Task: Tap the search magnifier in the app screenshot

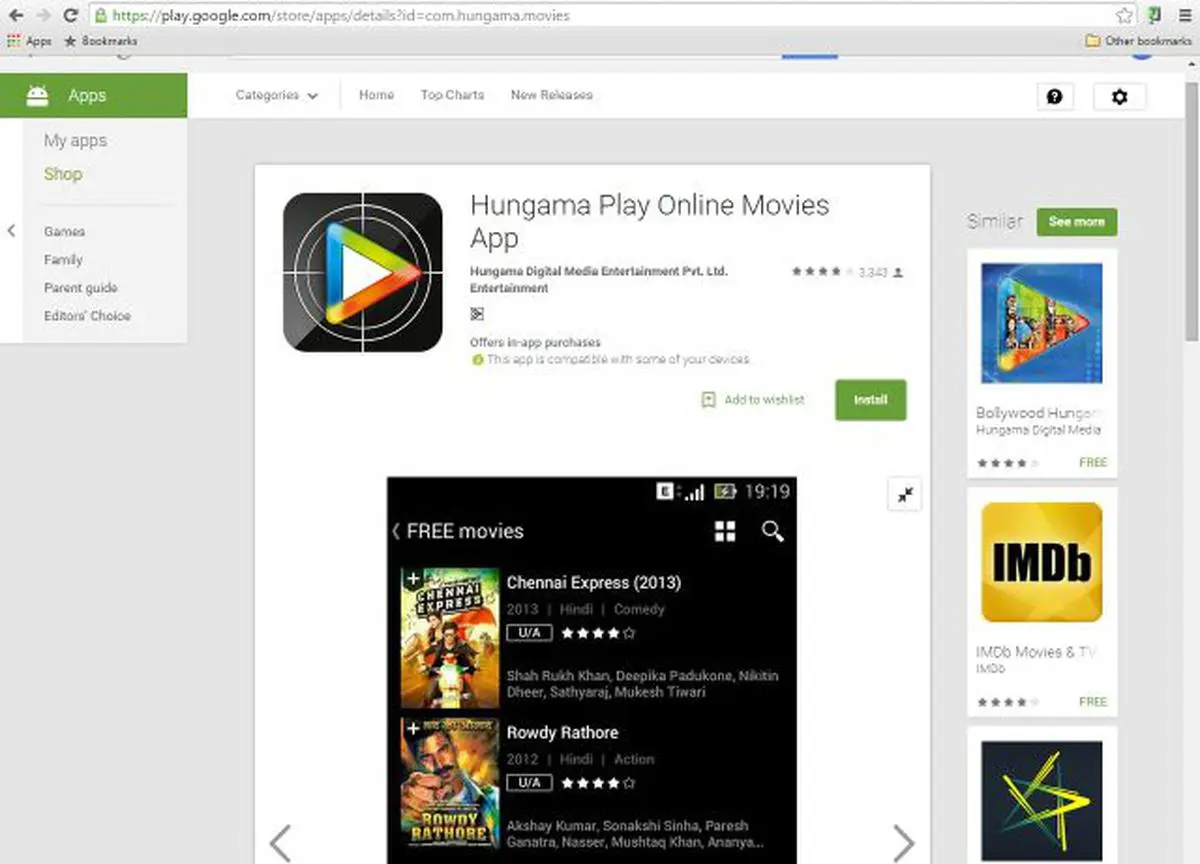Action: click(x=772, y=531)
